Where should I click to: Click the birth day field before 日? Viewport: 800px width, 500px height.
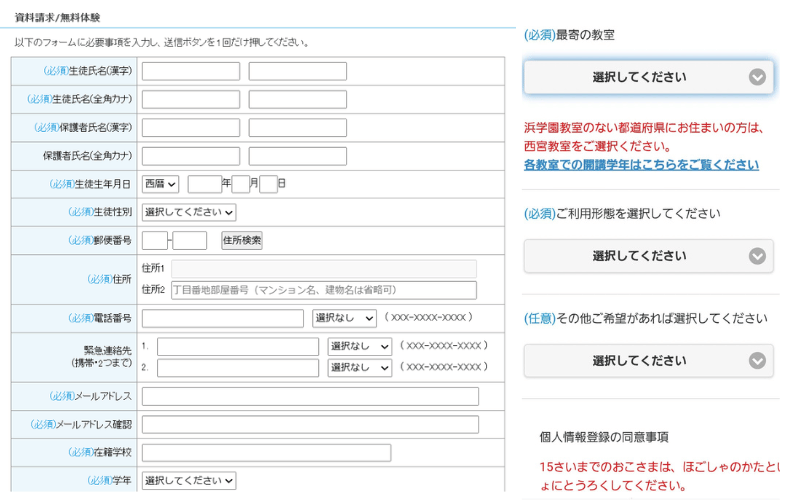click(268, 184)
